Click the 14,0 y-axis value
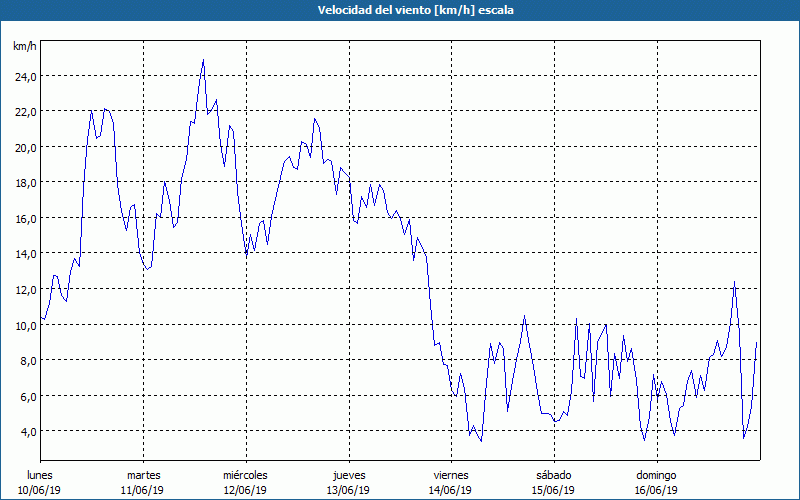The width and height of the screenshot is (800, 500). 26,254
